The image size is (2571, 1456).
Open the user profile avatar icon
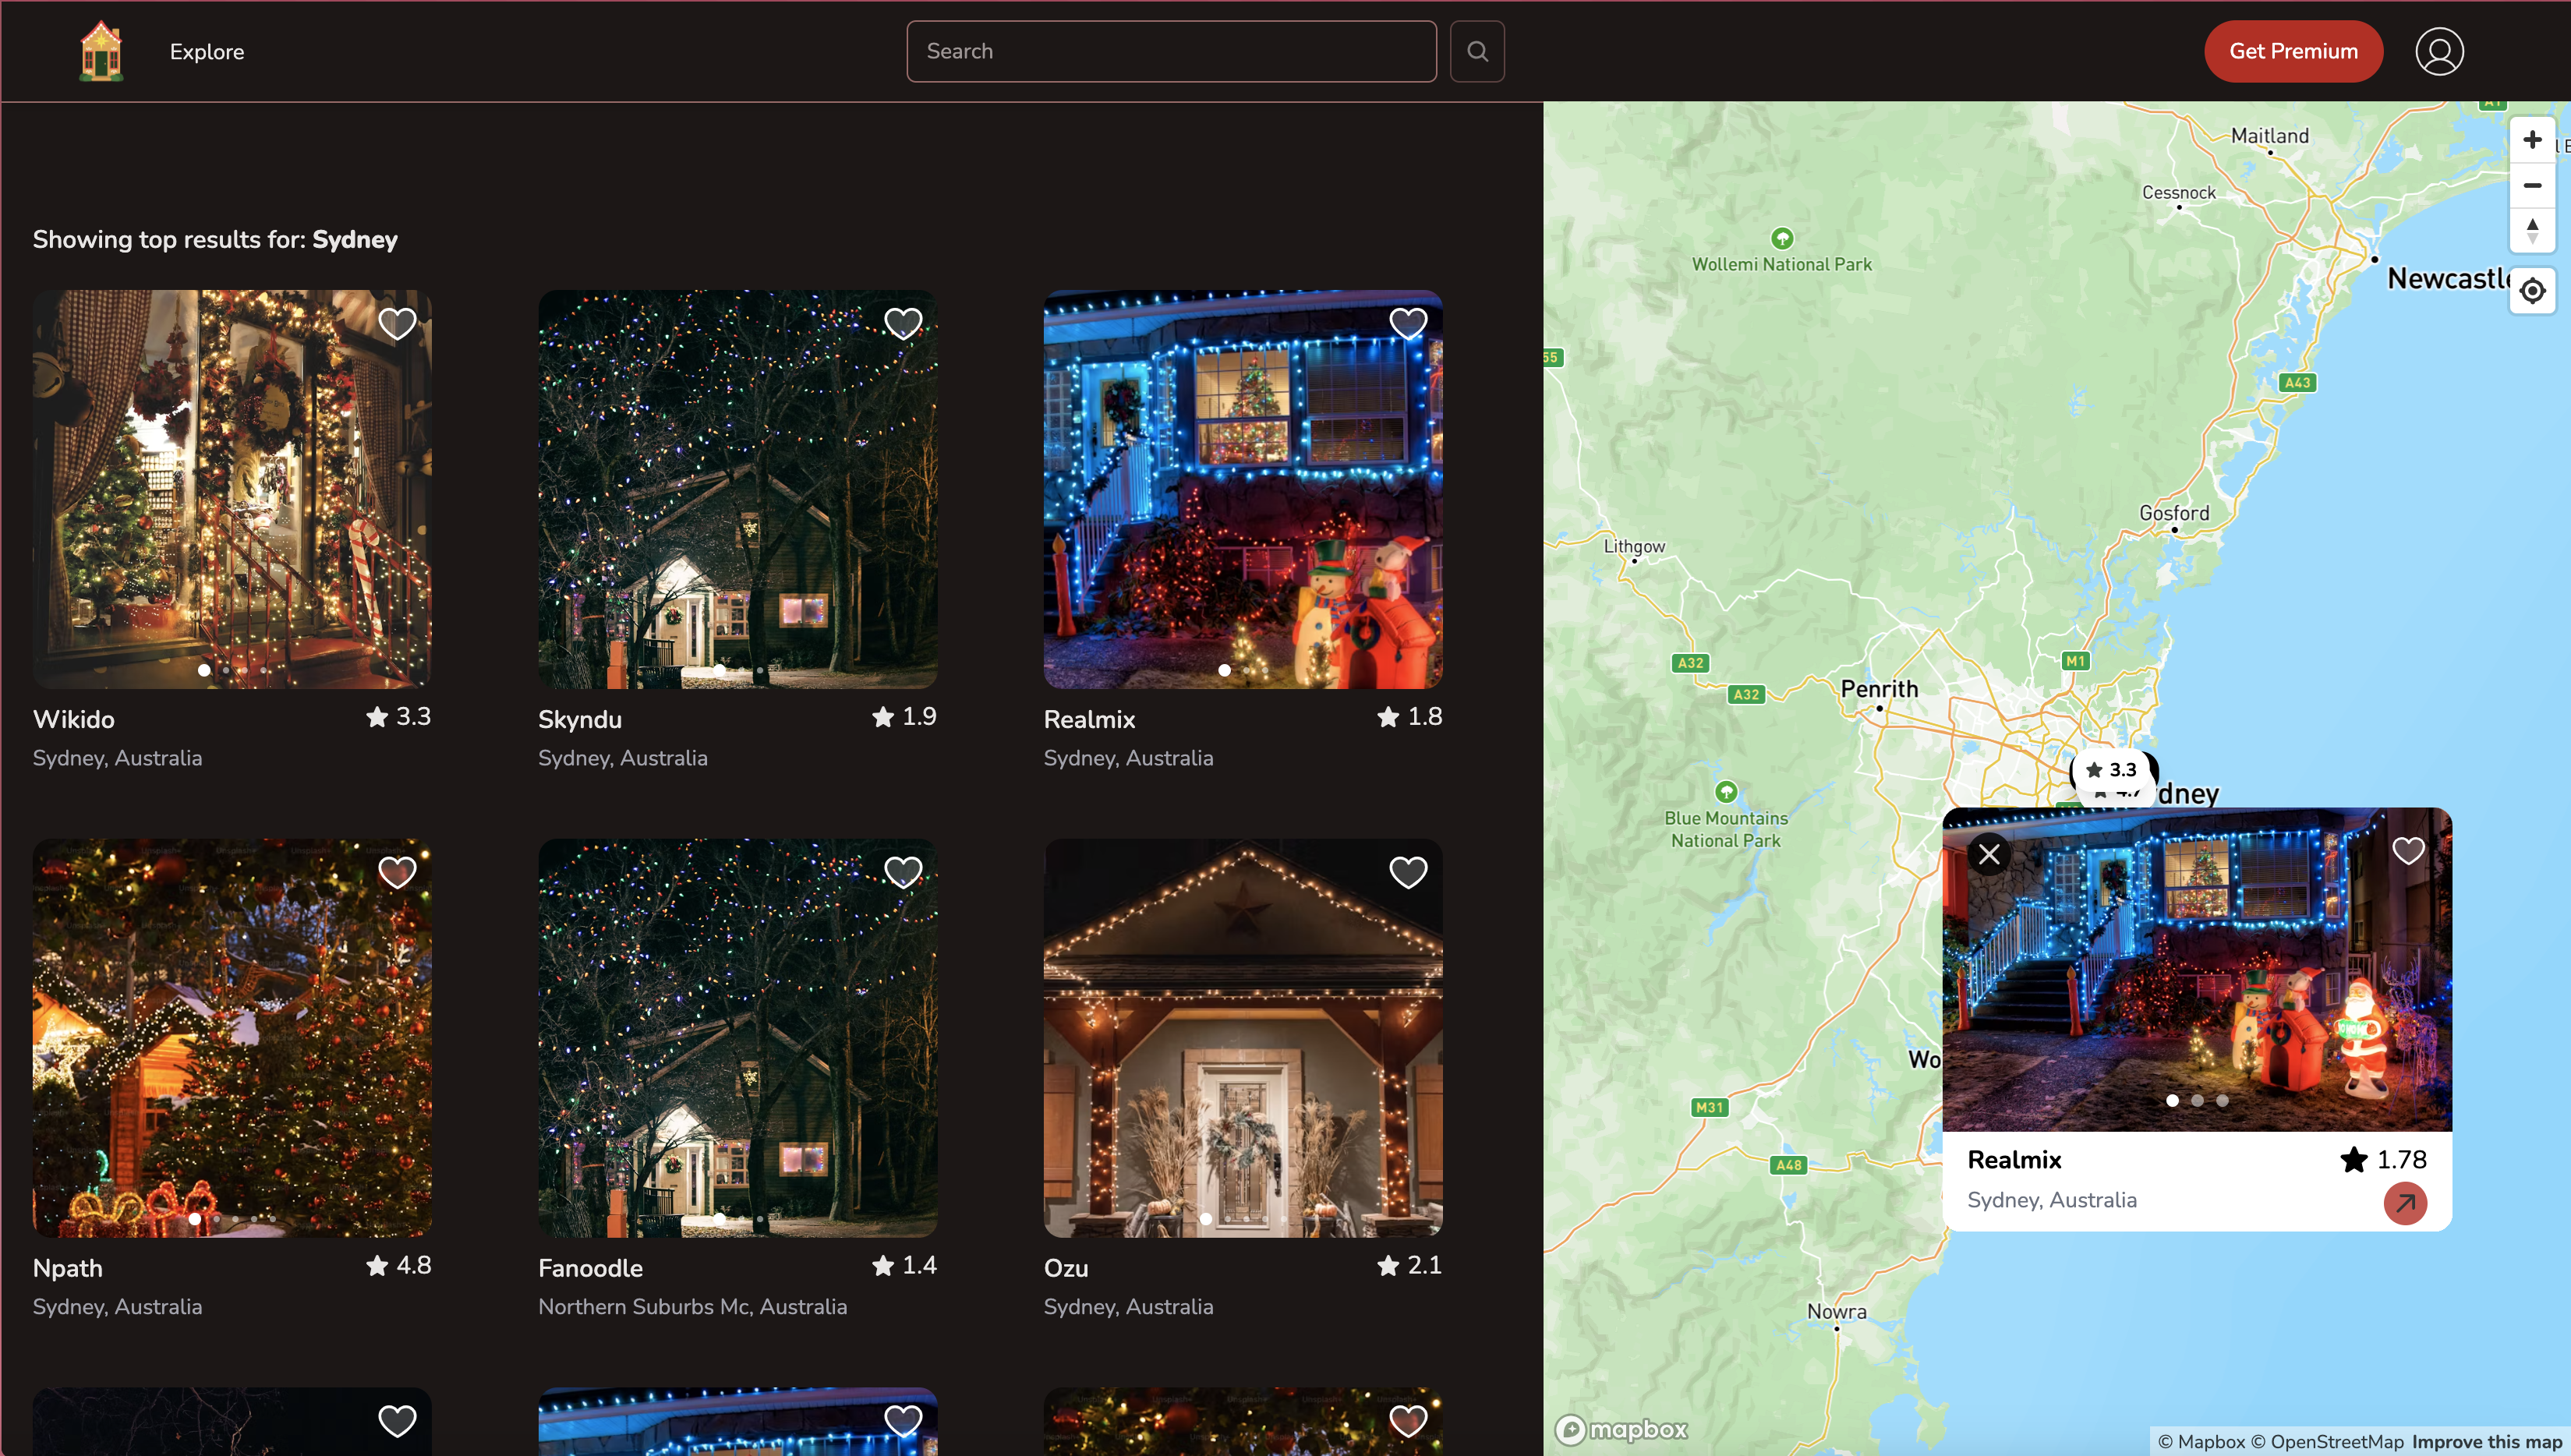(2439, 51)
